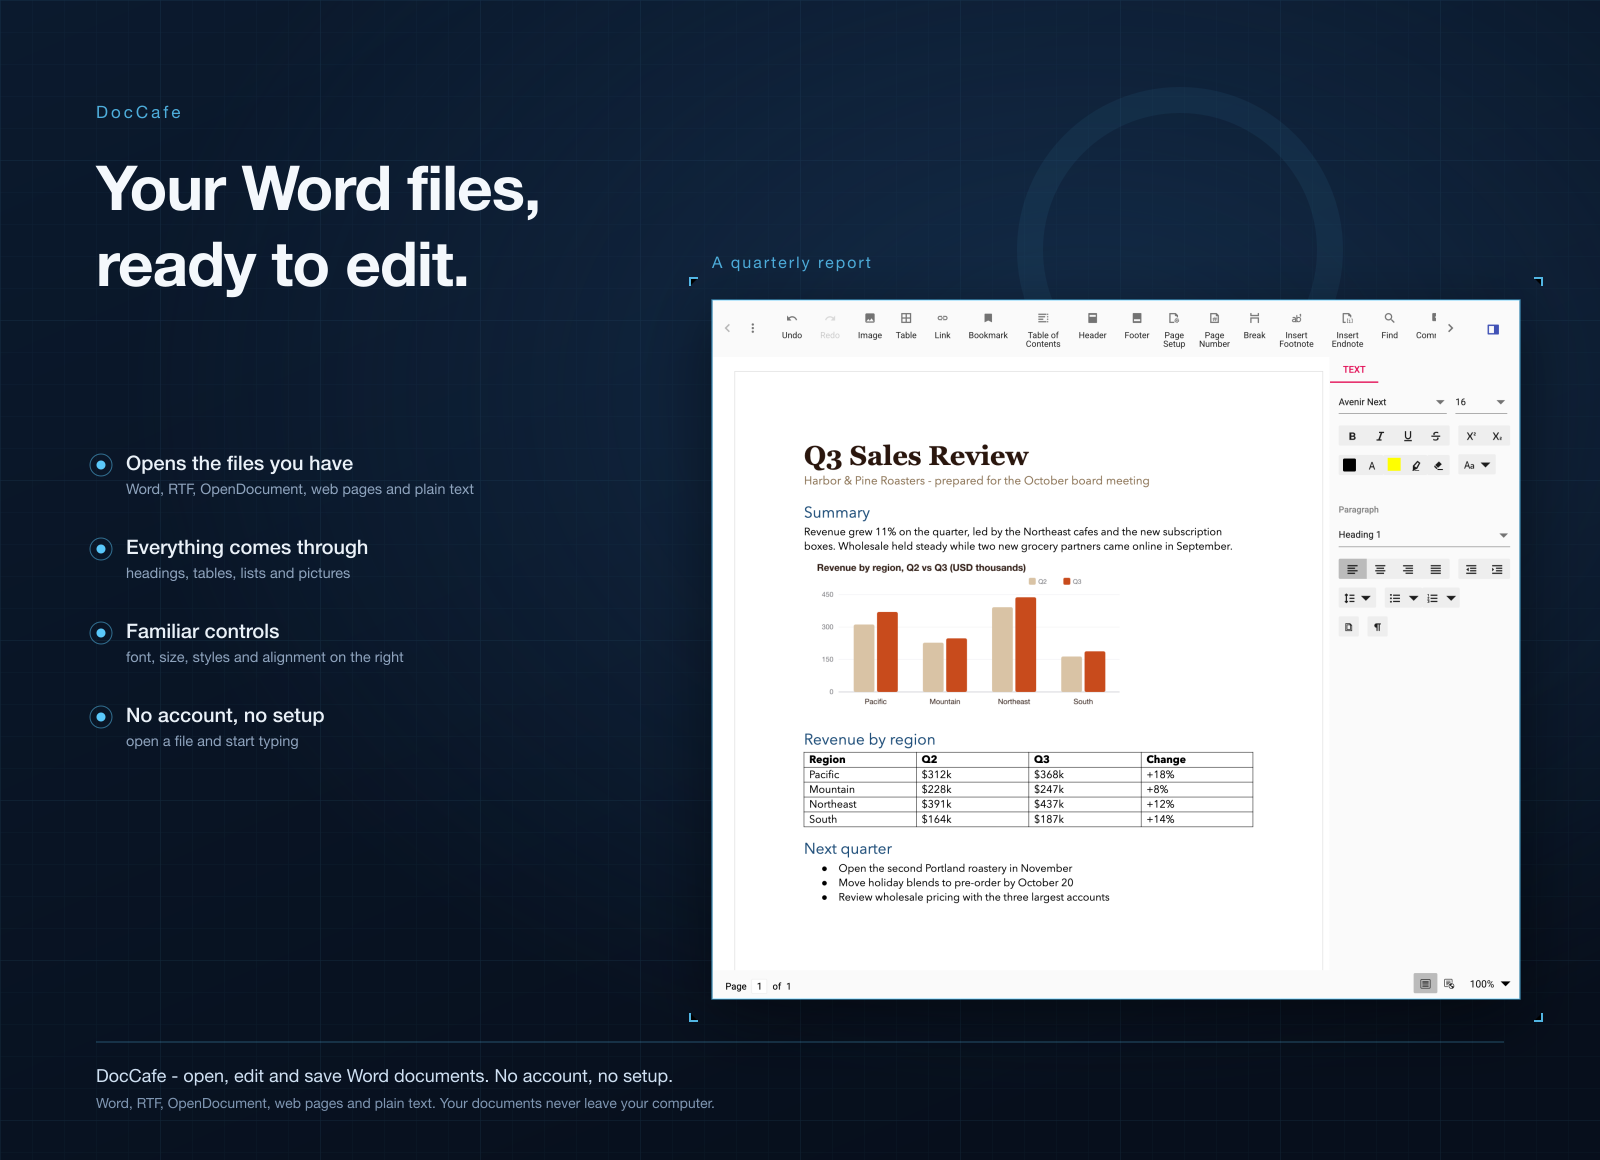Insert a Page Number
This screenshot has height=1160, width=1600.
coord(1214,329)
